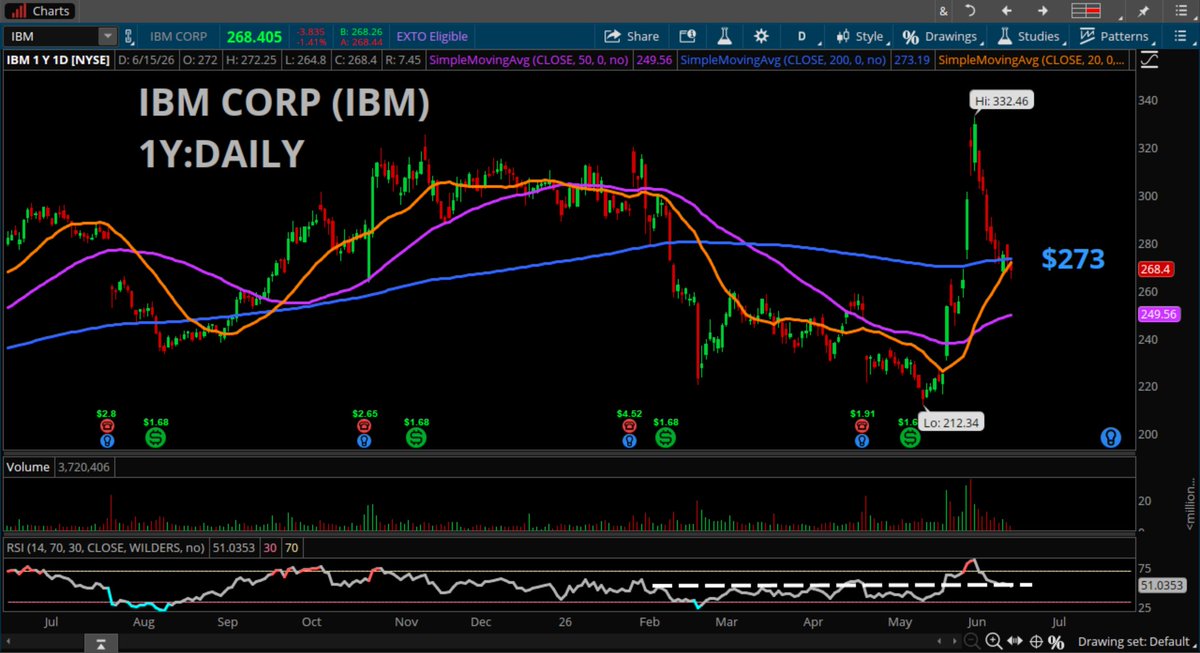
Task: Click the bottom percent drawing icon
Action: click(1056, 641)
